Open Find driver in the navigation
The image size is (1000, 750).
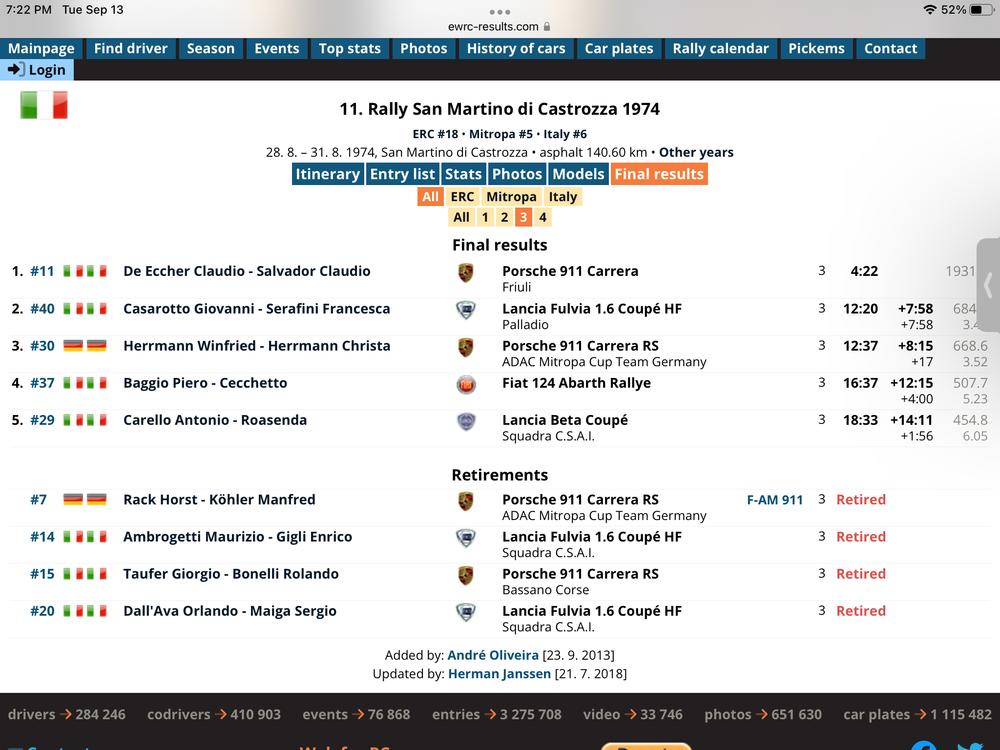coord(131,48)
